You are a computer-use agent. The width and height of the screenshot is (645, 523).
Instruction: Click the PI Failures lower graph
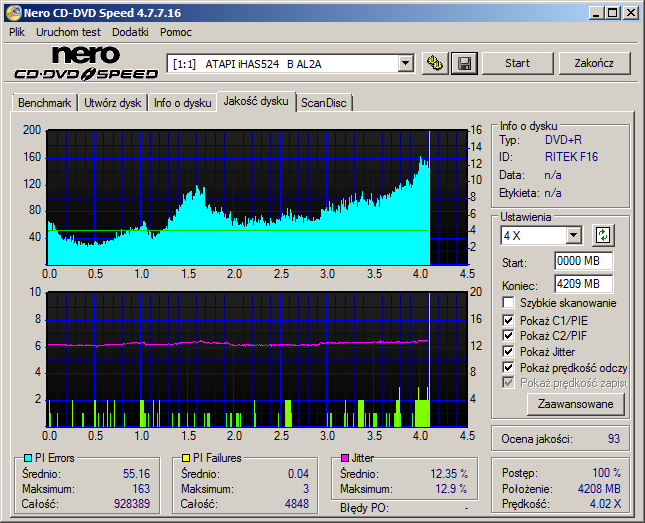tap(258, 360)
